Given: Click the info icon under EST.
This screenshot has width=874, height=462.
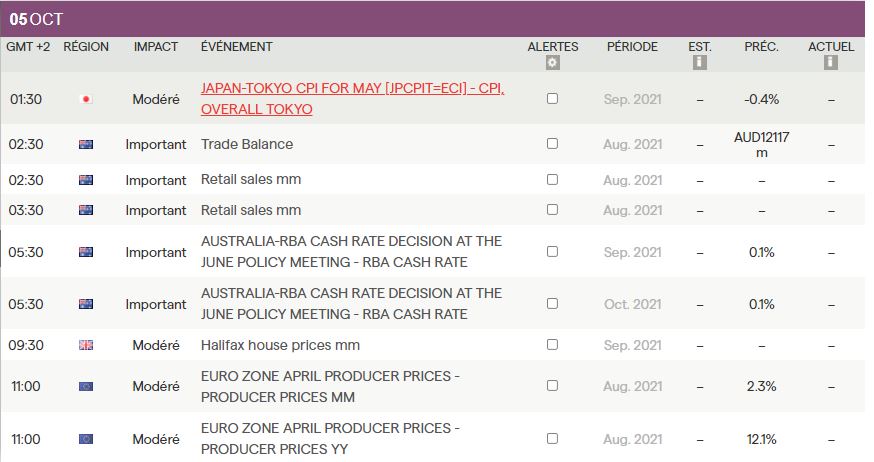Looking at the screenshot, I should (700, 63).
